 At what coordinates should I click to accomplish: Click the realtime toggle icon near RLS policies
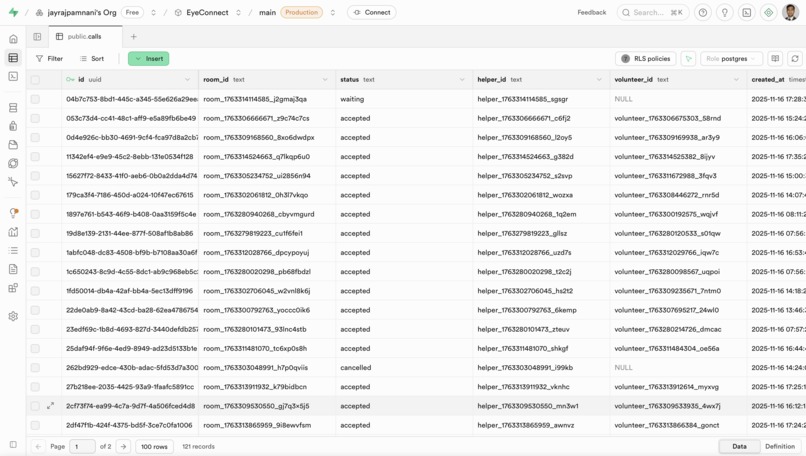(x=688, y=59)
